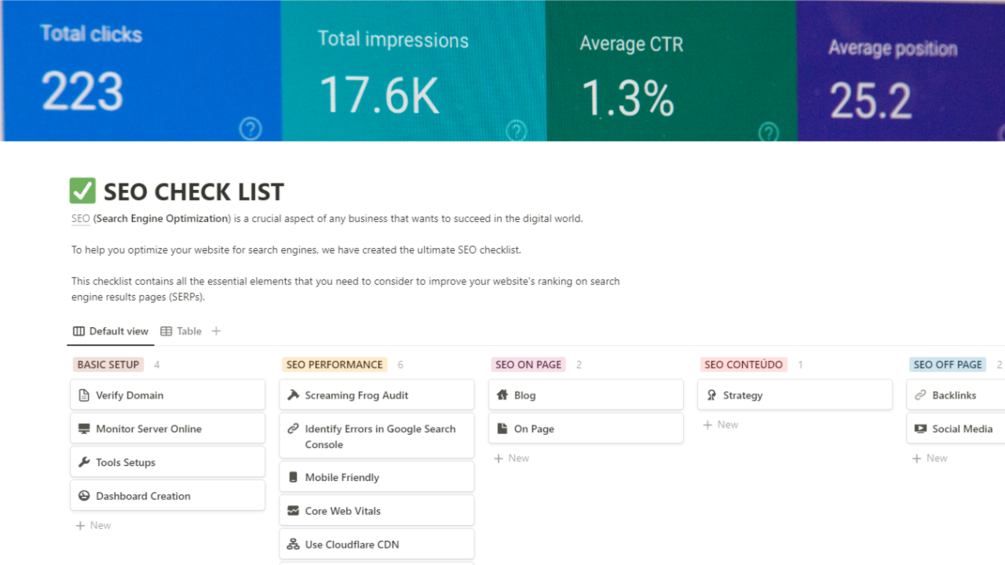This screenshot has height=565, width=1005.
Task: Click the underlined SEO link in description
Action: pos(80,218)
